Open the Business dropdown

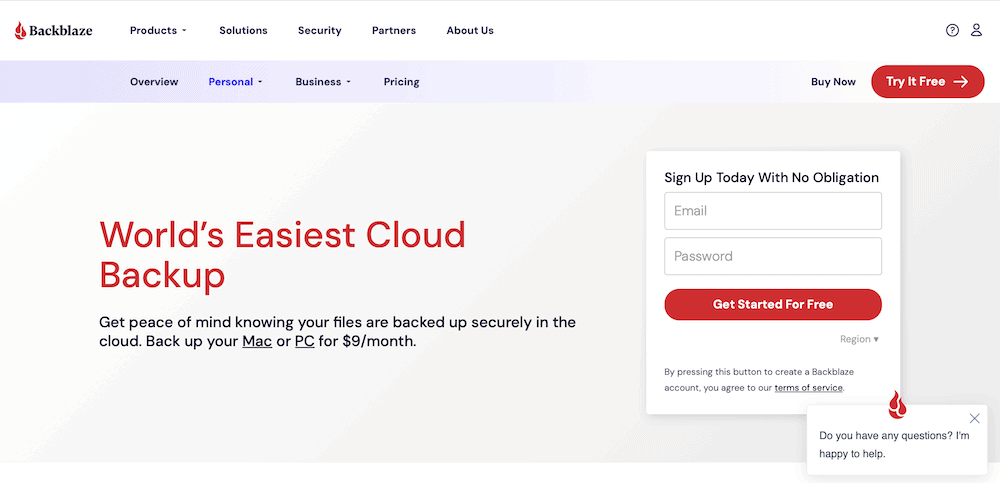323,82
